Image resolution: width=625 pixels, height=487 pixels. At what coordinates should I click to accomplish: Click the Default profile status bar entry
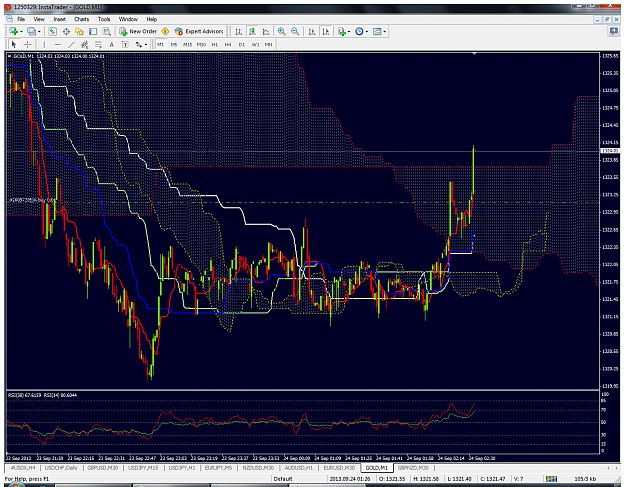tap(283, 479)
